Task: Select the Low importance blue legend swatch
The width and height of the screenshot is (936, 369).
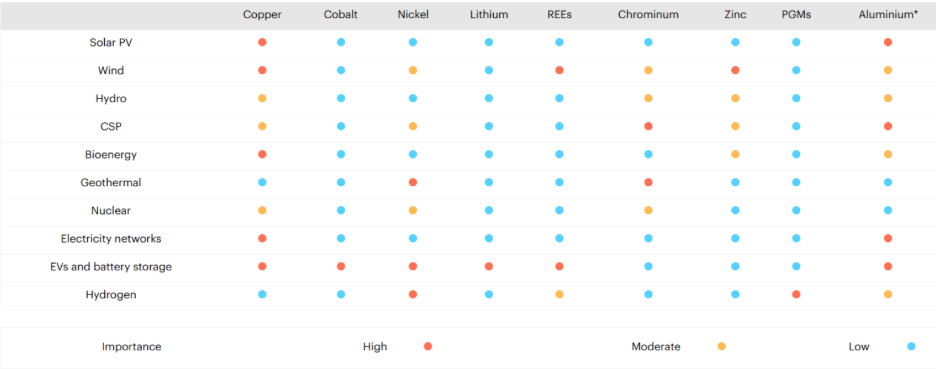Action: click(911, 346)
